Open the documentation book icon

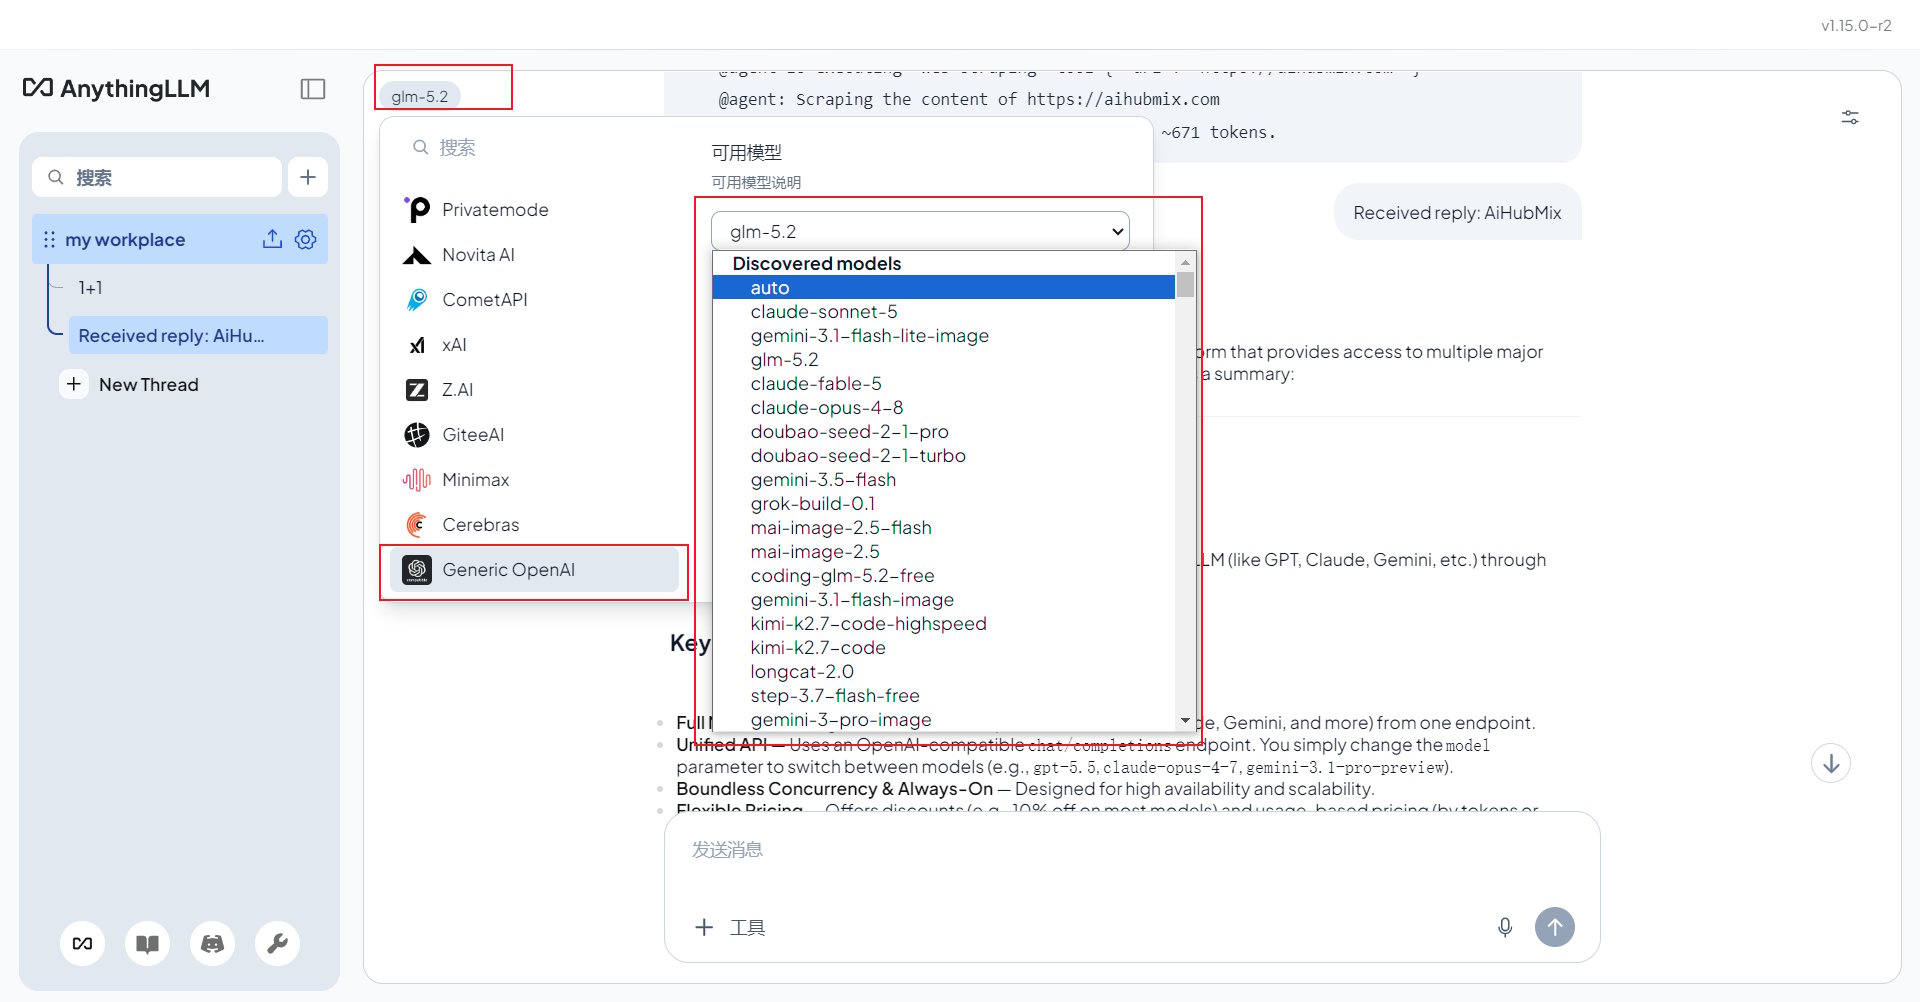coord(147,943)
